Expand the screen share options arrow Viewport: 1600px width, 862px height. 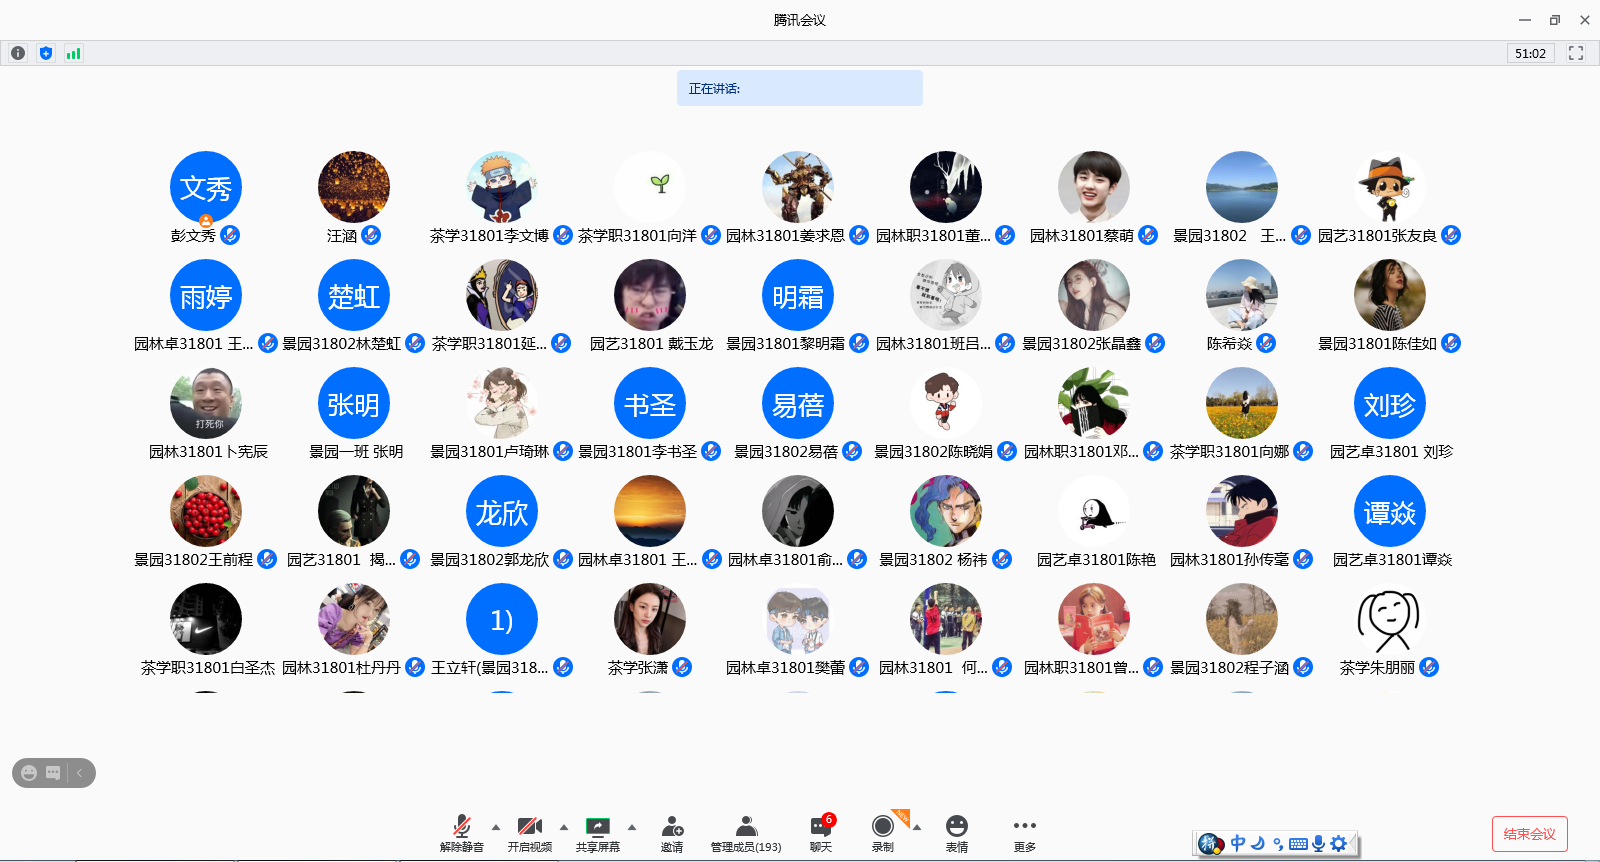click(x=632, y=827)
